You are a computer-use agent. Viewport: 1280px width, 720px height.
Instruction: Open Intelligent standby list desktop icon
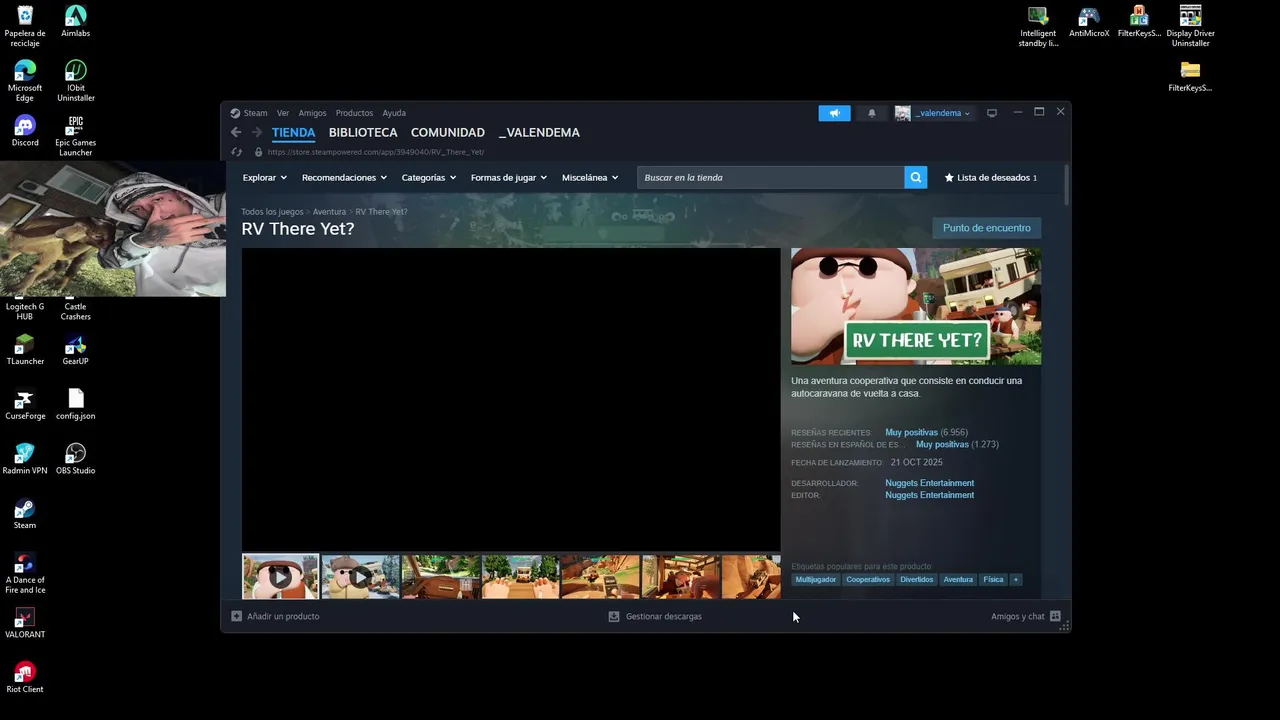pyautogui.click(x=1038, y=26)
